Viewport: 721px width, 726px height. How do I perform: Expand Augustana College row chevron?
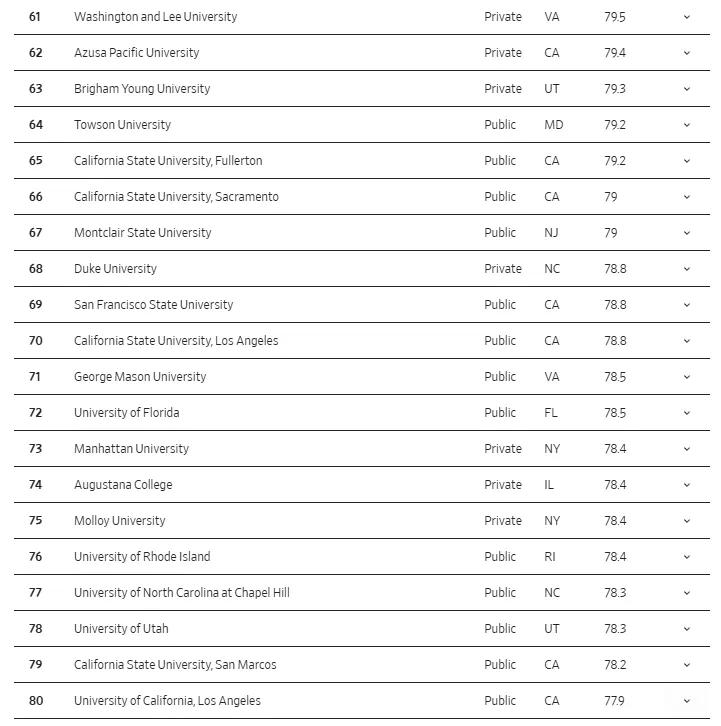click(x=687, y=485)
